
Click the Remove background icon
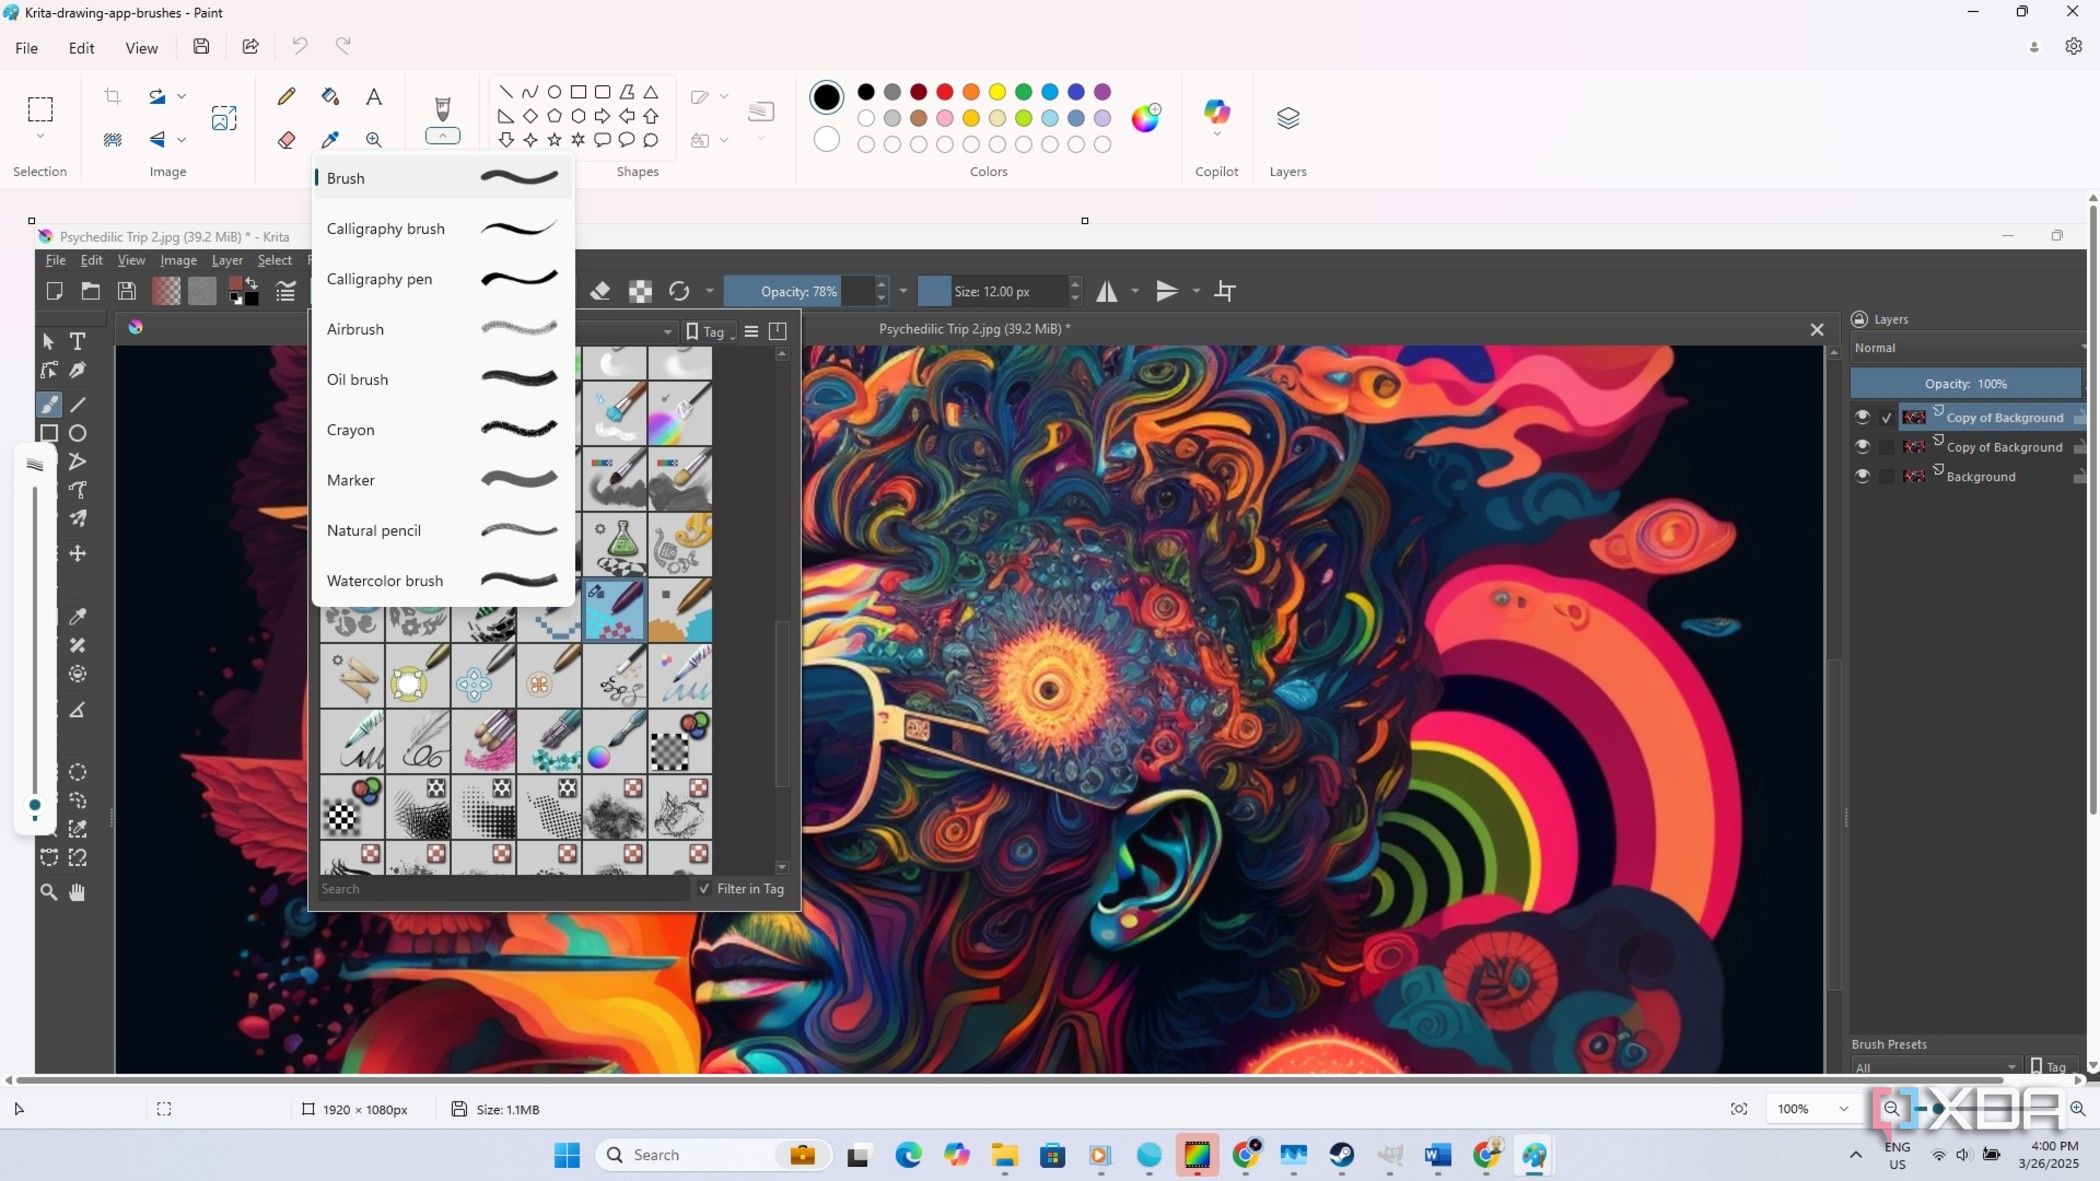(112, 140)
